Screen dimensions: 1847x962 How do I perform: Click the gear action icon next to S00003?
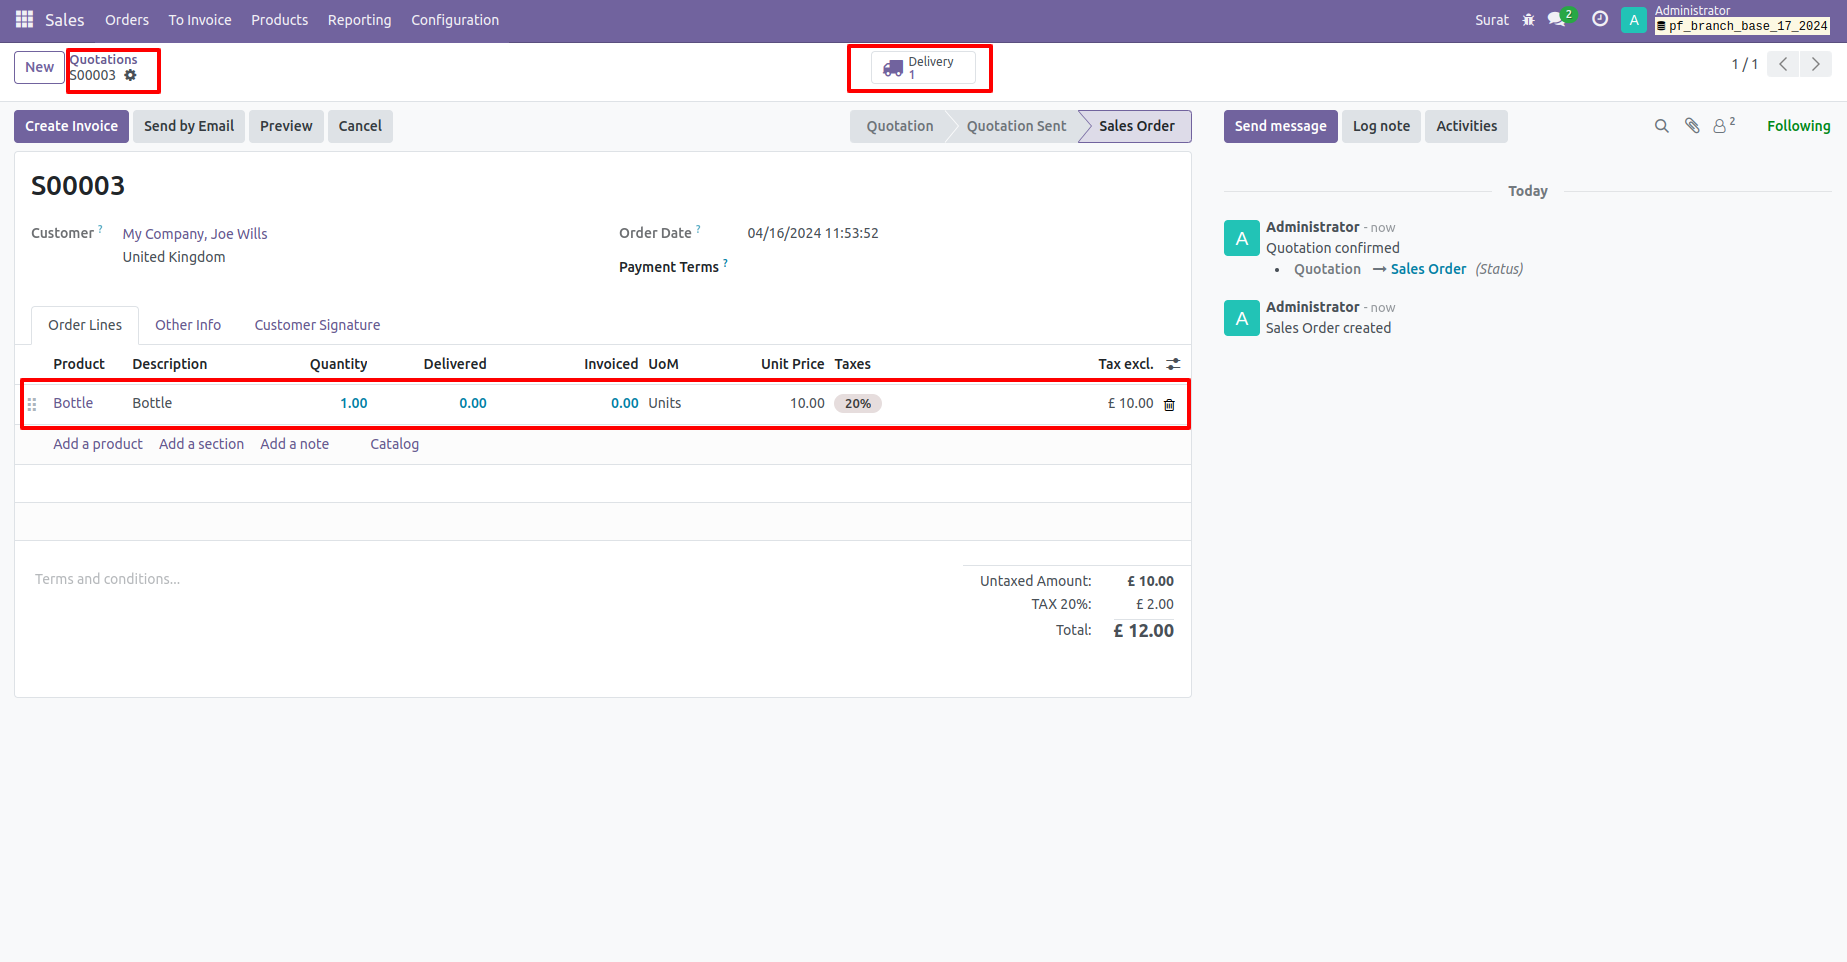pos(131,75)
